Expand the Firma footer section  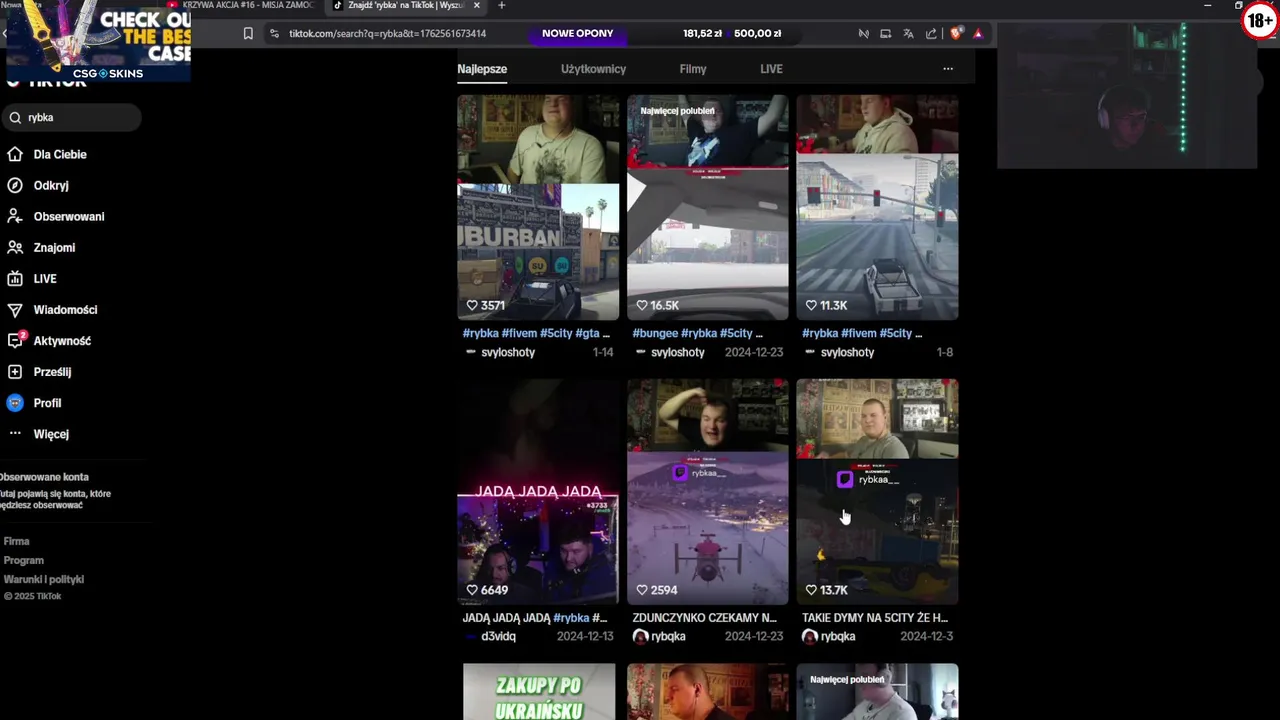pyautogui.click(x=17, y=541)
